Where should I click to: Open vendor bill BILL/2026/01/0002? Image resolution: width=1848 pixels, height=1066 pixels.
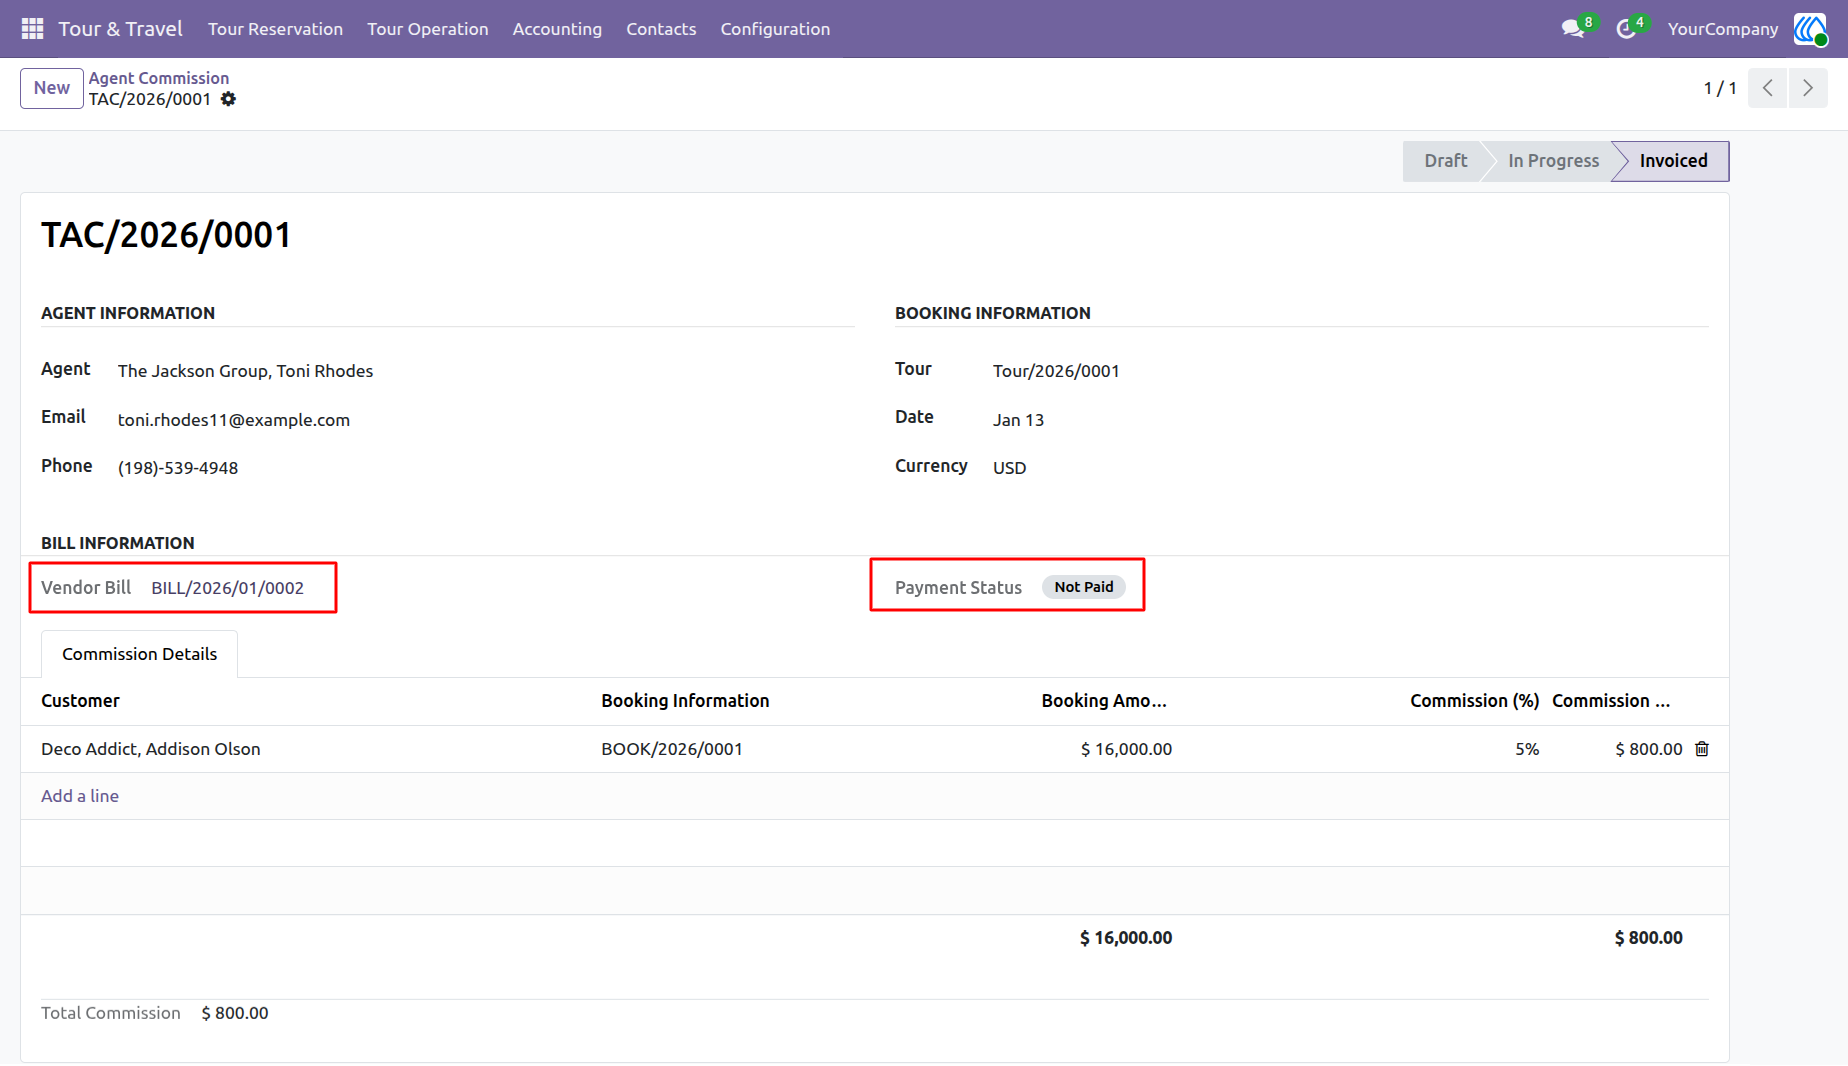click(x=227, y=588)
